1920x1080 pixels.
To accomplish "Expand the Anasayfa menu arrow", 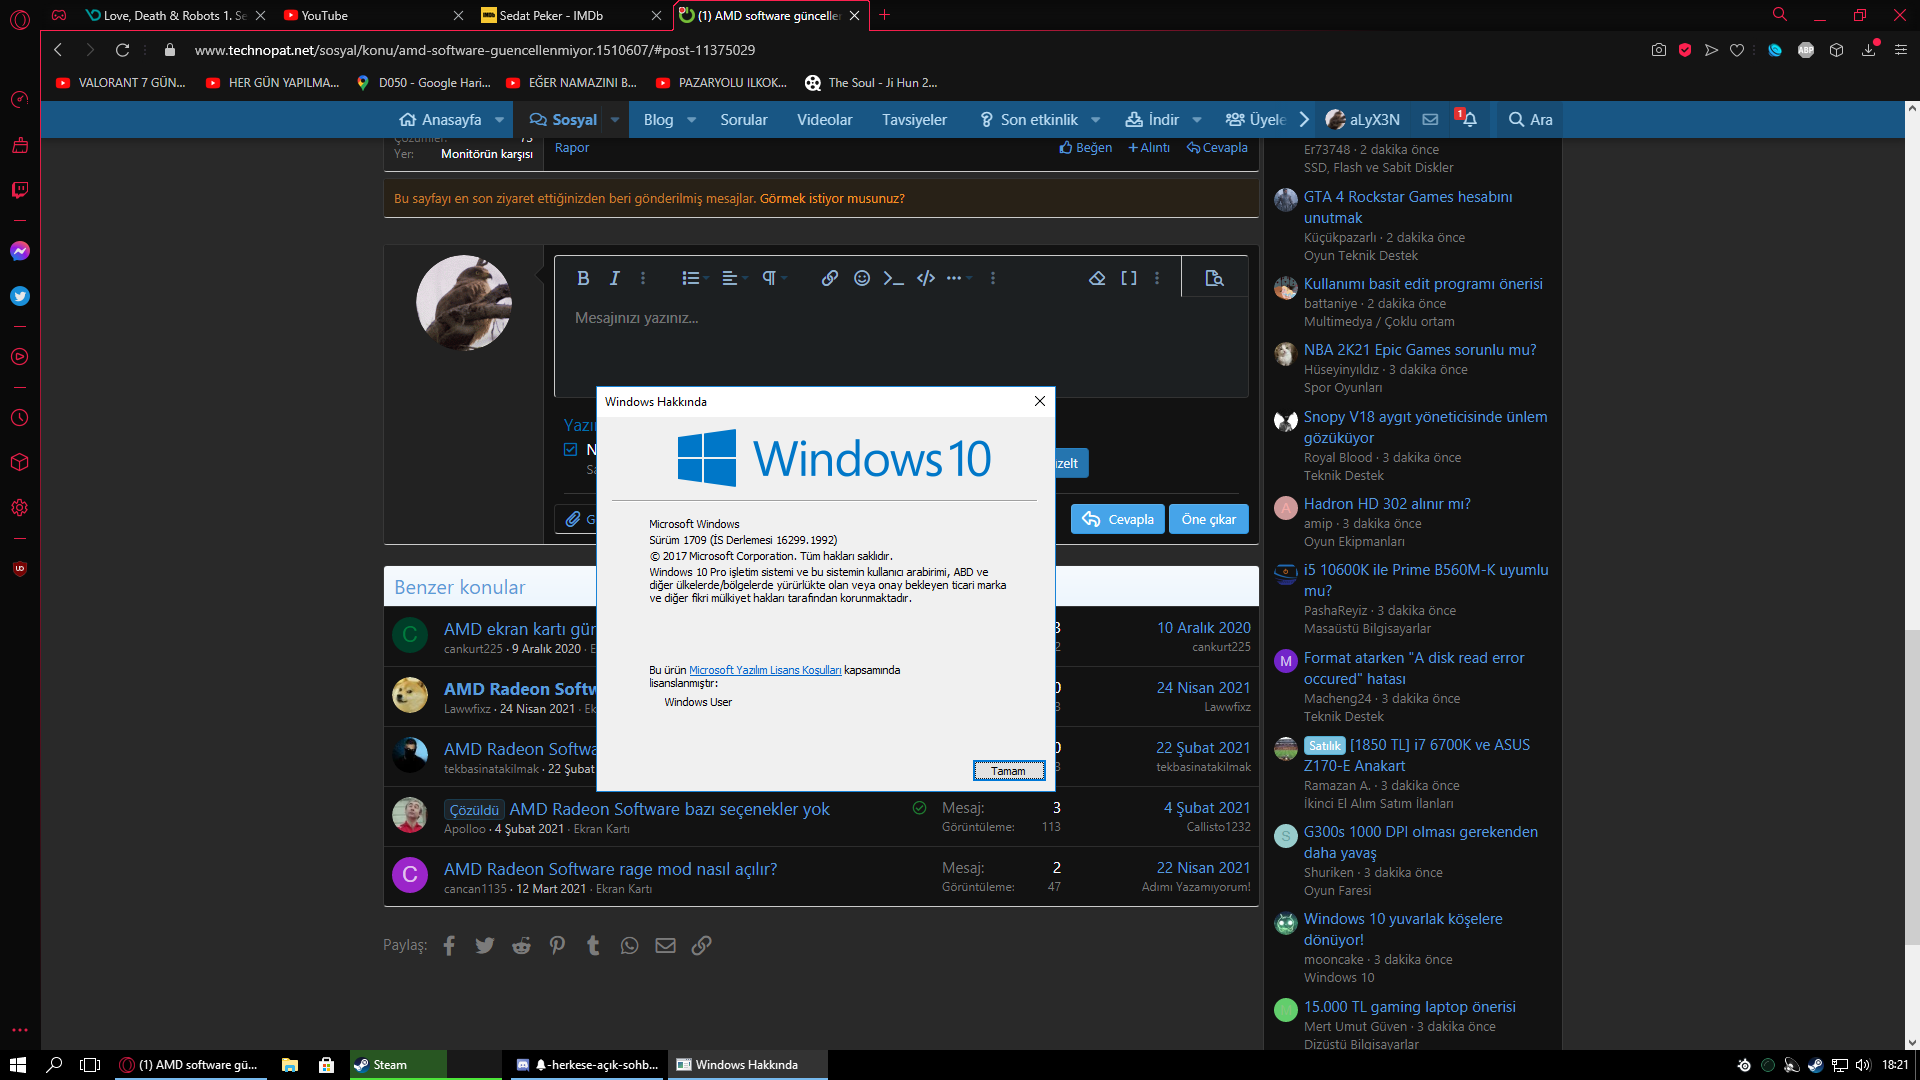I will (499, 120).
